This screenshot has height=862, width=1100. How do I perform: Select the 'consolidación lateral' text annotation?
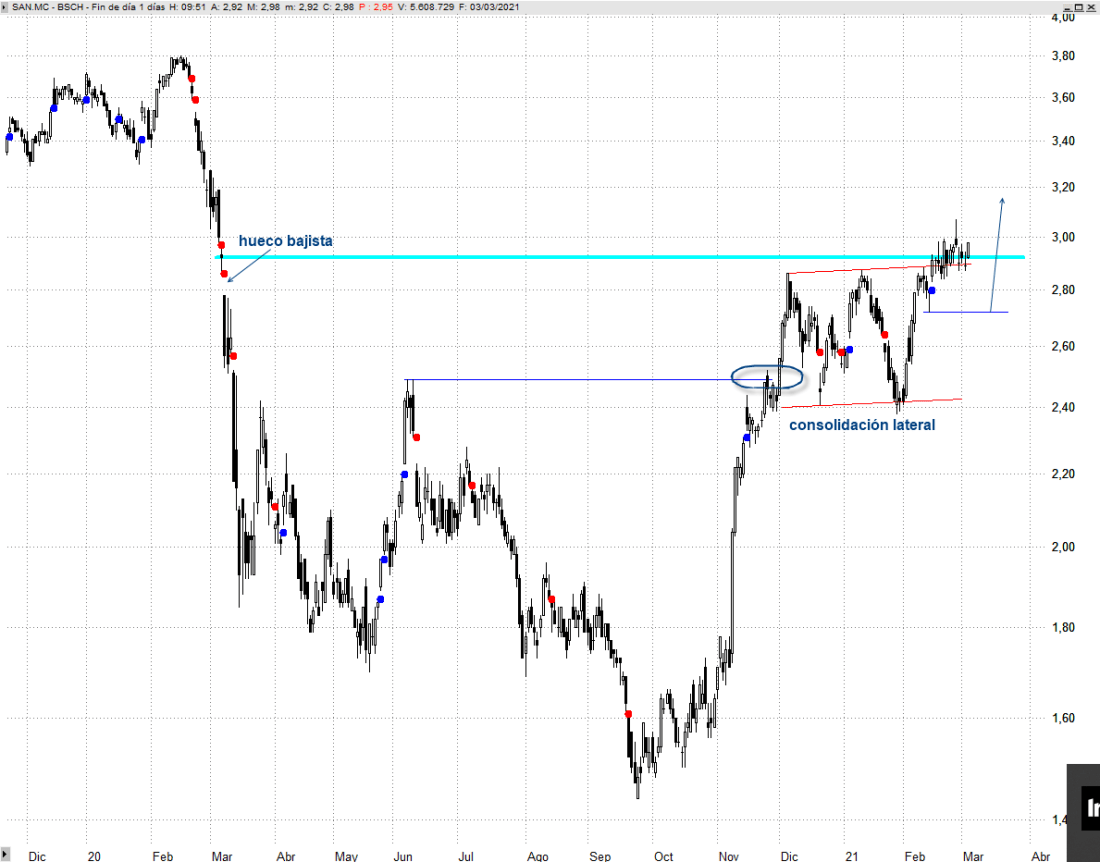[862, 425]
